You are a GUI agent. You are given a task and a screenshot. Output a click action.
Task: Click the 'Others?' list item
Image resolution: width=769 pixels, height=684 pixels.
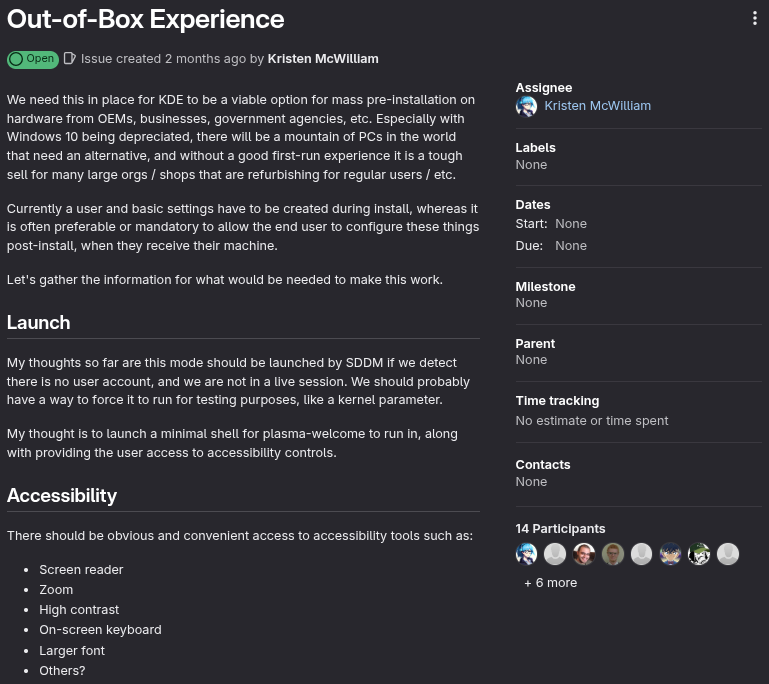pos(62,671)
